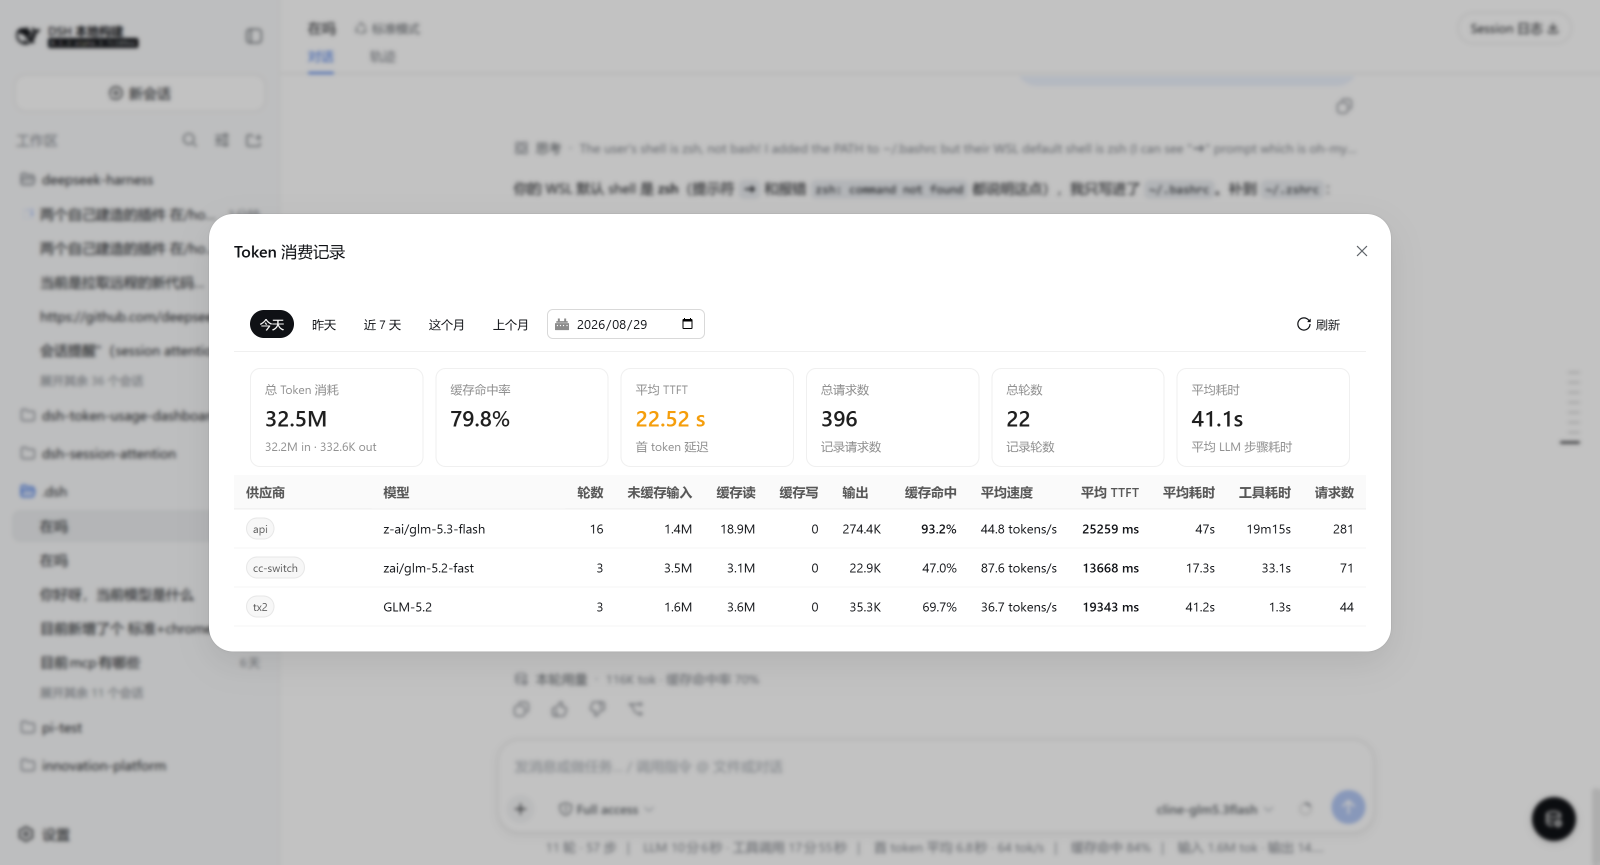Click the search icon in the background sidebar

(x=189, y=140)
